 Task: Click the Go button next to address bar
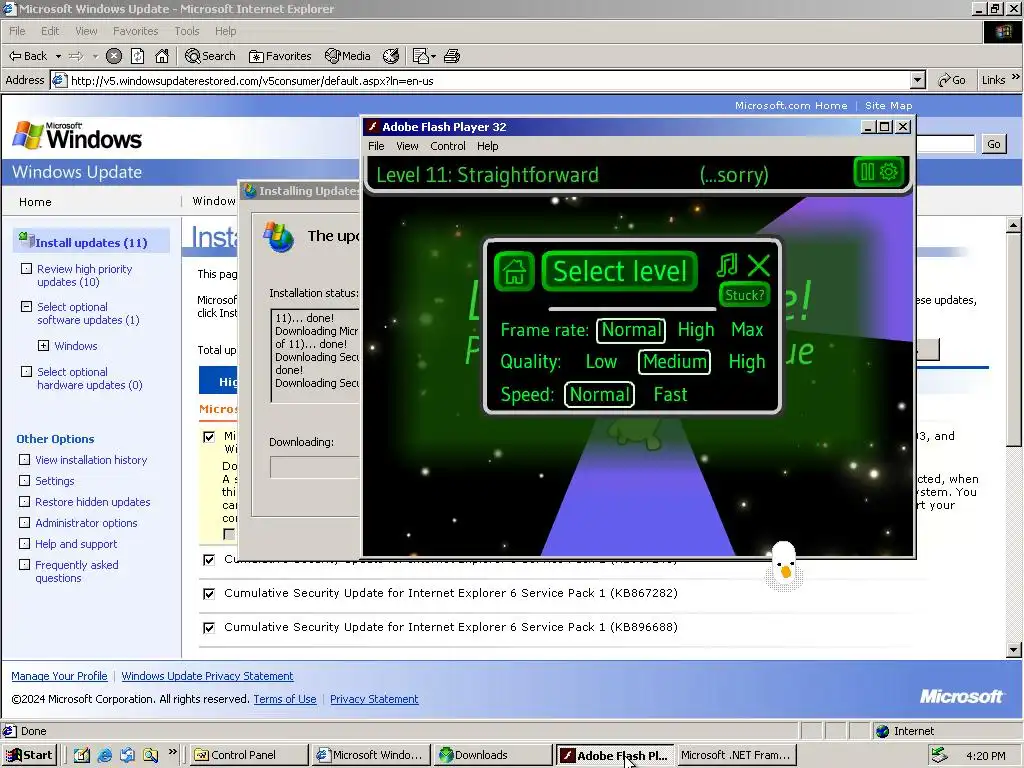952,80
